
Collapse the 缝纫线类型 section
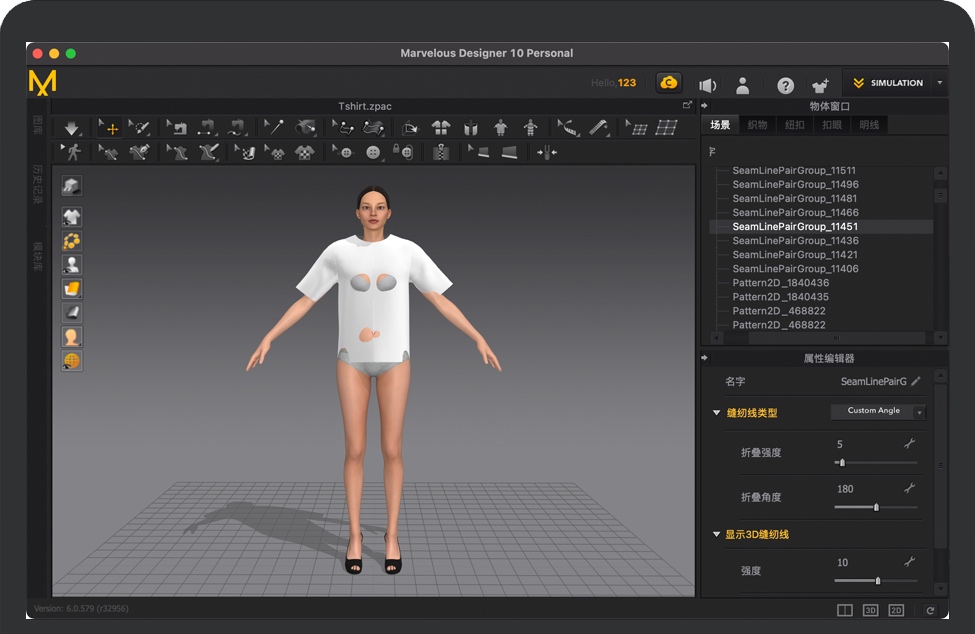[716, 413]
